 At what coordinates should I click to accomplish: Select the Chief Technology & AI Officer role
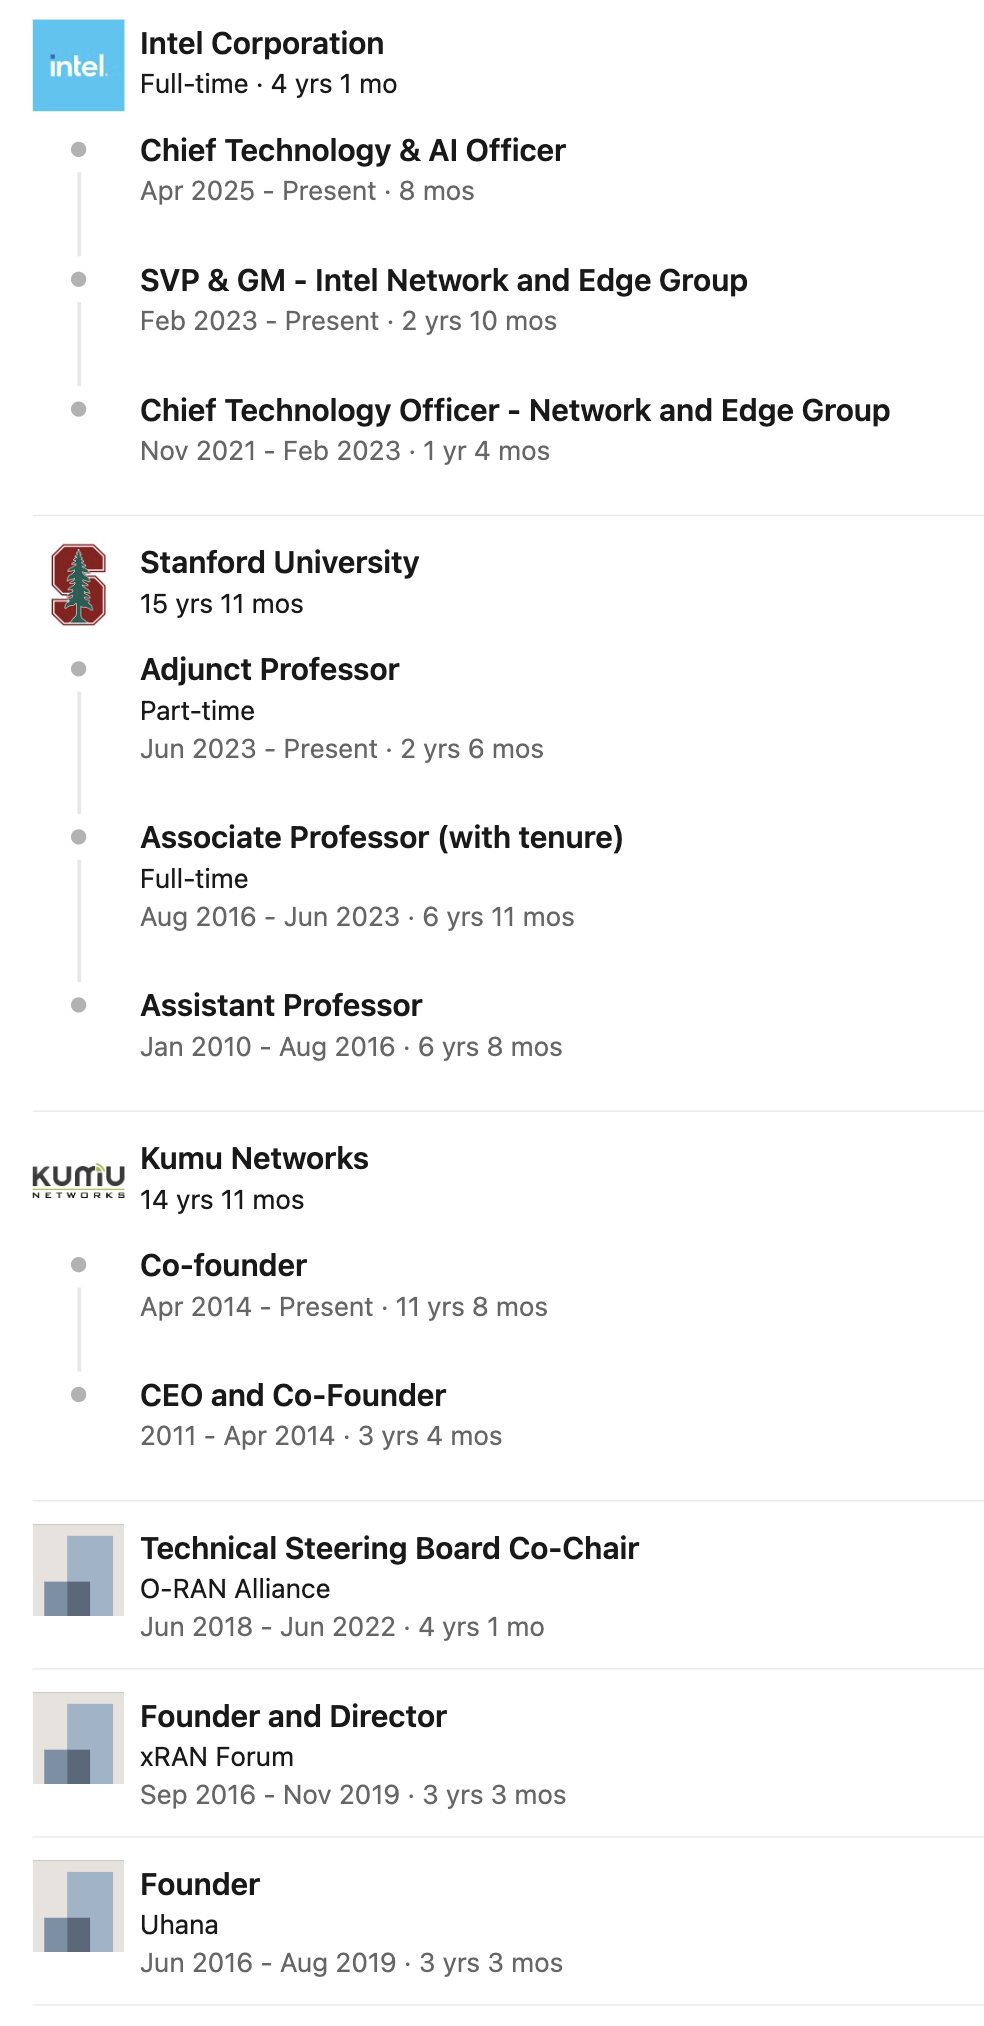click(352, 151)
